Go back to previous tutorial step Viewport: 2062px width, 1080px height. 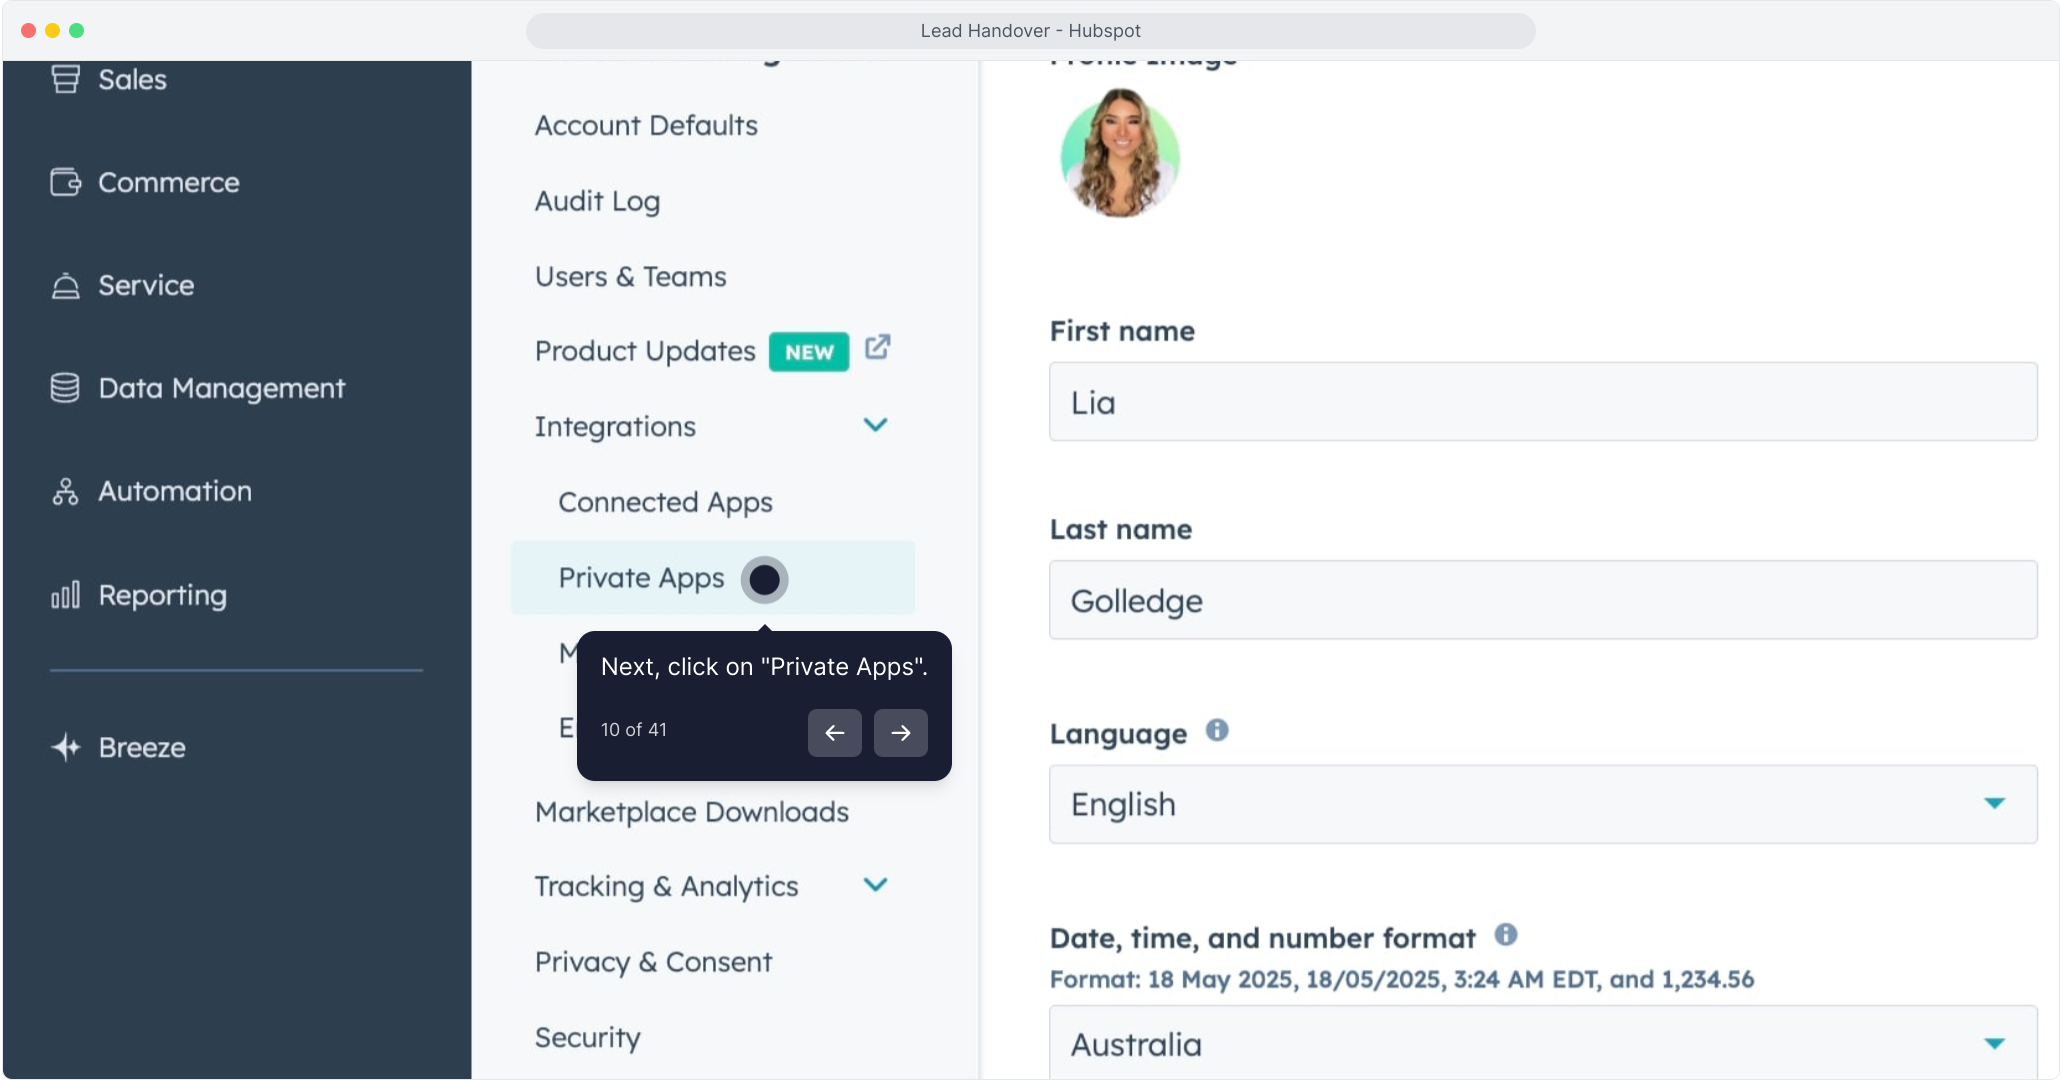(834, 733)
